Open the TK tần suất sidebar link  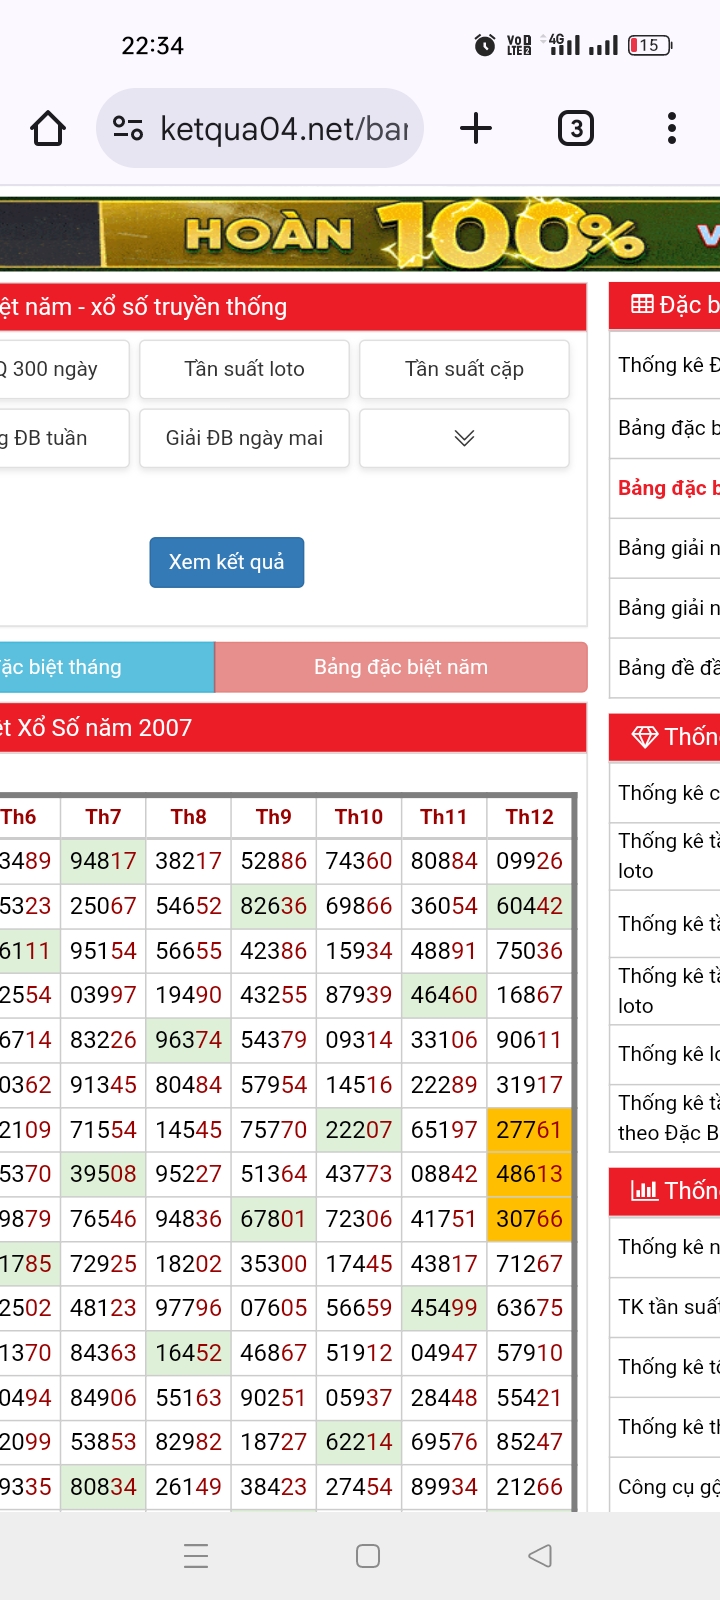(668, 1307)
